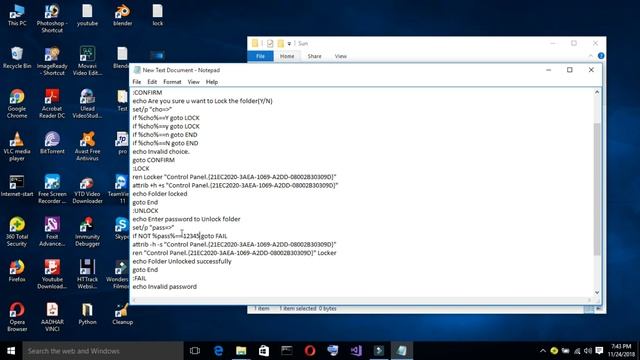Click the ':CONFIRM' label line
This screenshot has width=640, height=360.
coord(147,93)
